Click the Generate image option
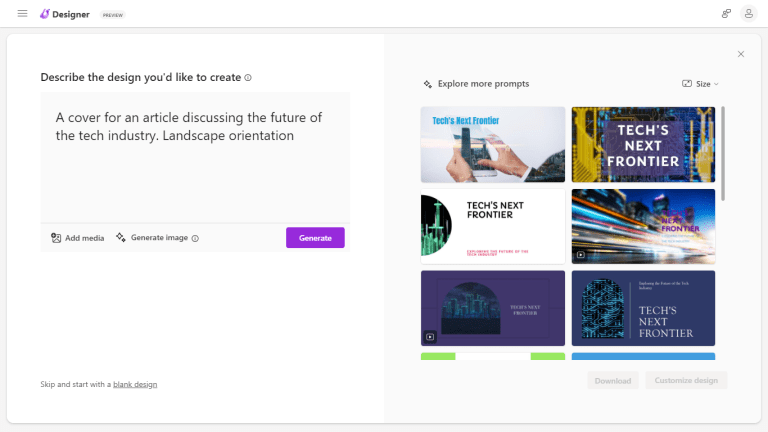 (152, 238)
